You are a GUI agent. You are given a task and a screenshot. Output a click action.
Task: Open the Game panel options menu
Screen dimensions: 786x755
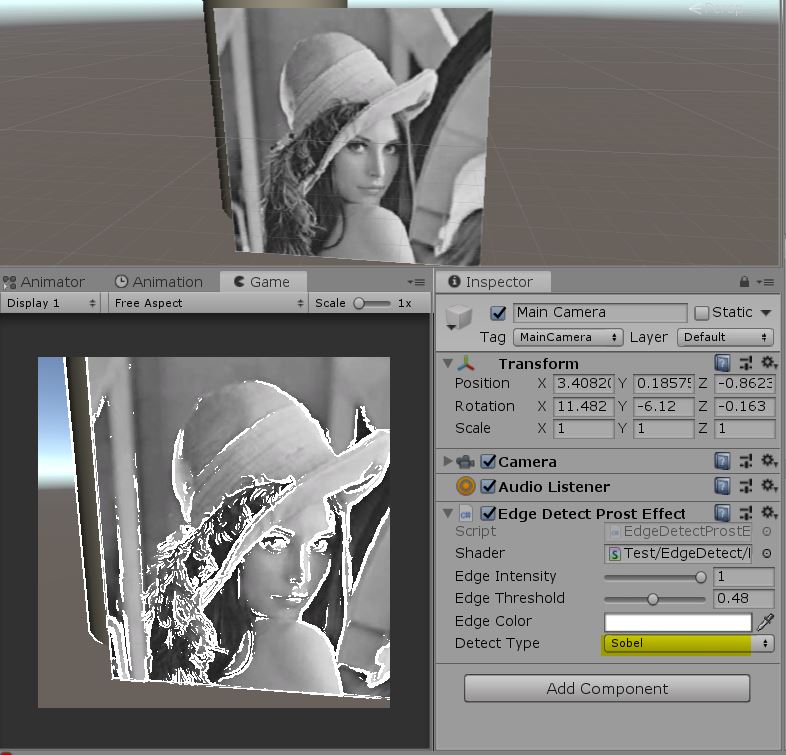(x=417, y=282)
